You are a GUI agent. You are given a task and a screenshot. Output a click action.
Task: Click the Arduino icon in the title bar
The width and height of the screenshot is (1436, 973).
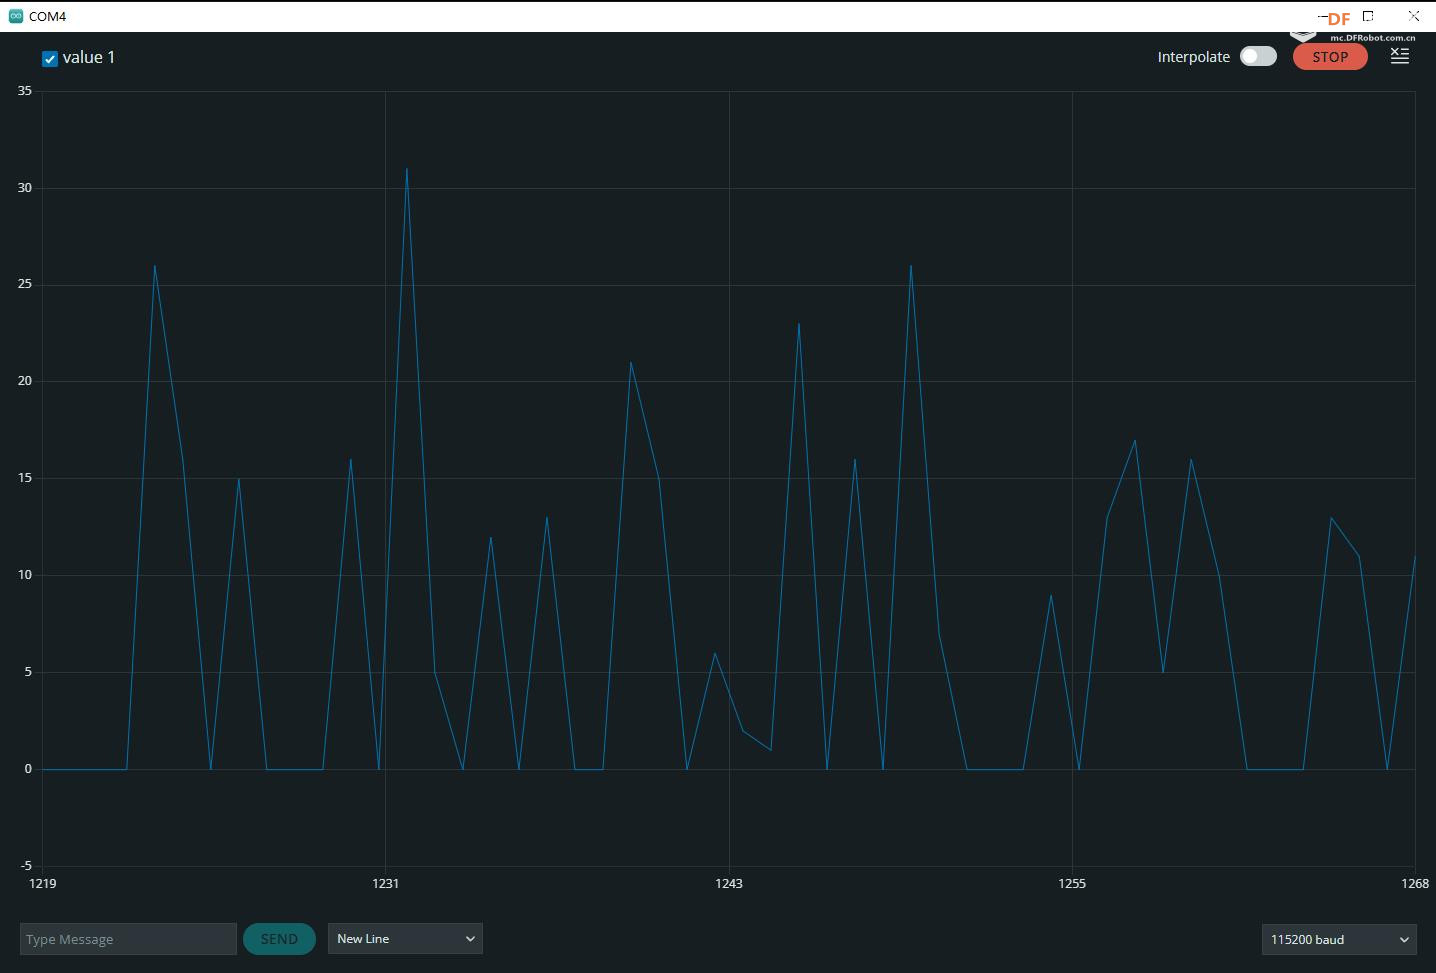click(x=15, y=16)
